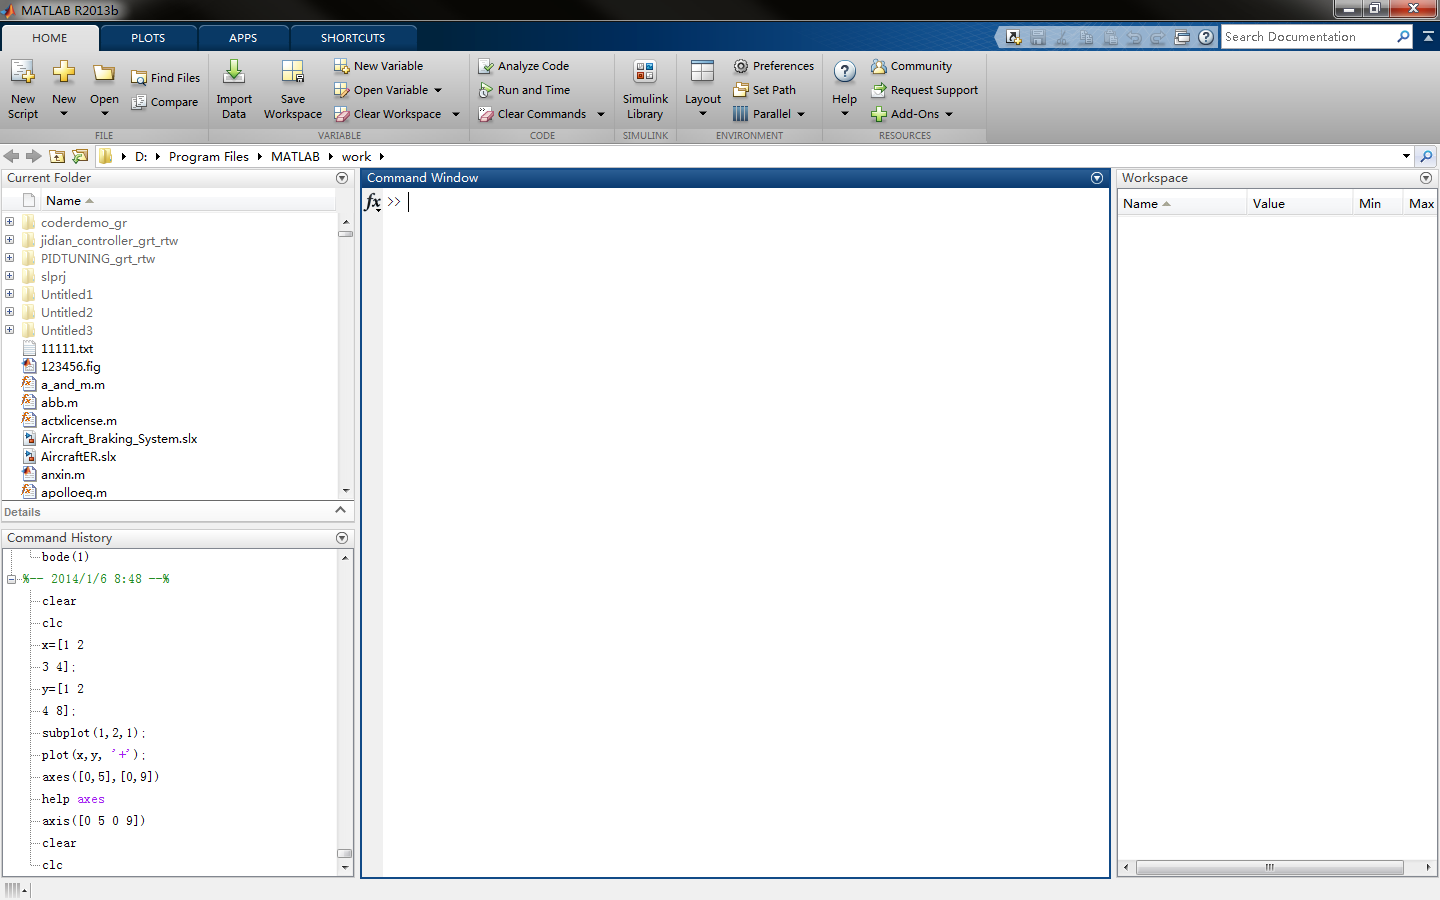1440x900 pixels.
Task: Open the APPS ribbon tab
Action: [243, 36]
